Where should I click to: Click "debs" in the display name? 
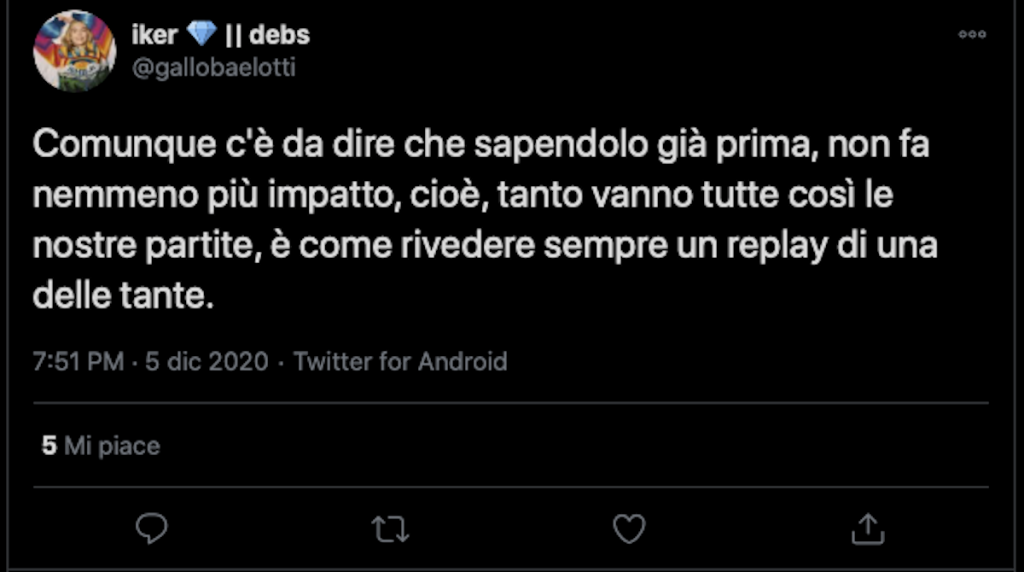(x=279, y=35)
